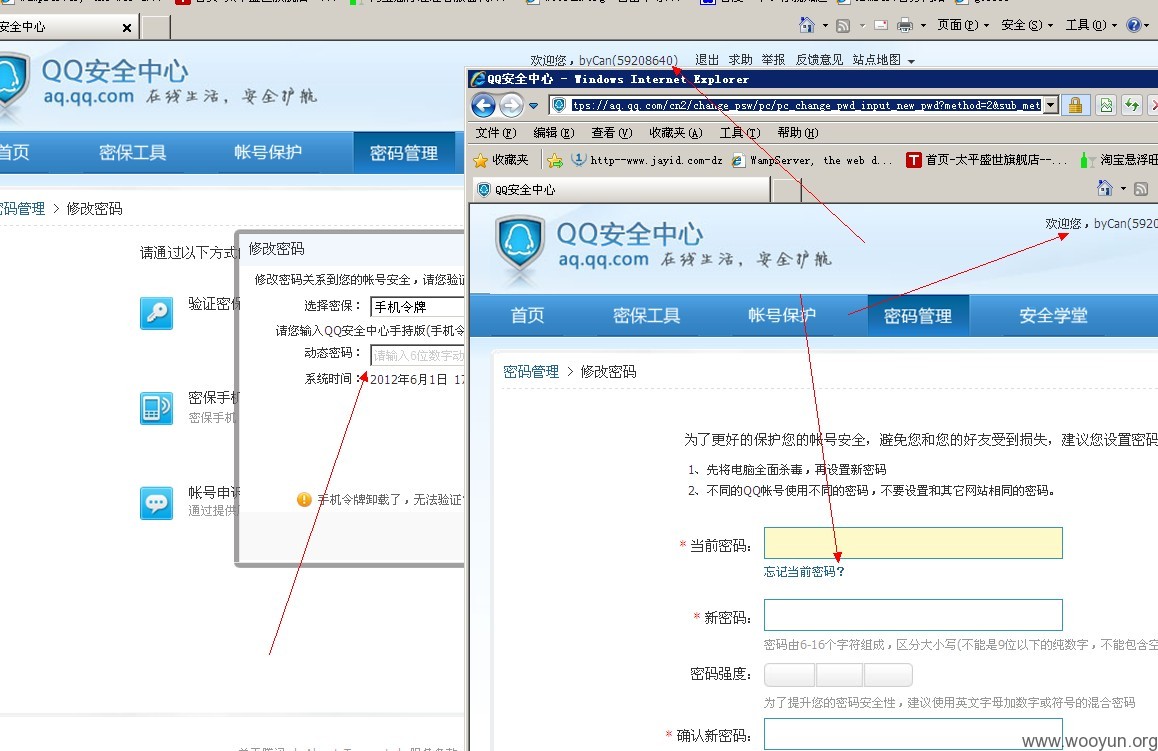
Task: Open the 页面(P) dropdown in the back window
Action: click(x=962, y=25)
